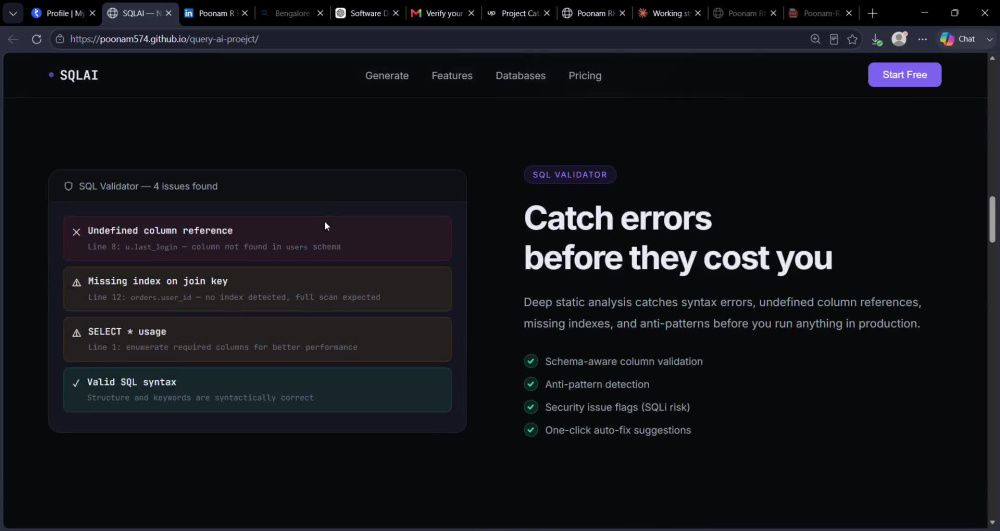Open the reader view icon in address bar
This screenshot has width=1000, height=531.
(834, 39)
